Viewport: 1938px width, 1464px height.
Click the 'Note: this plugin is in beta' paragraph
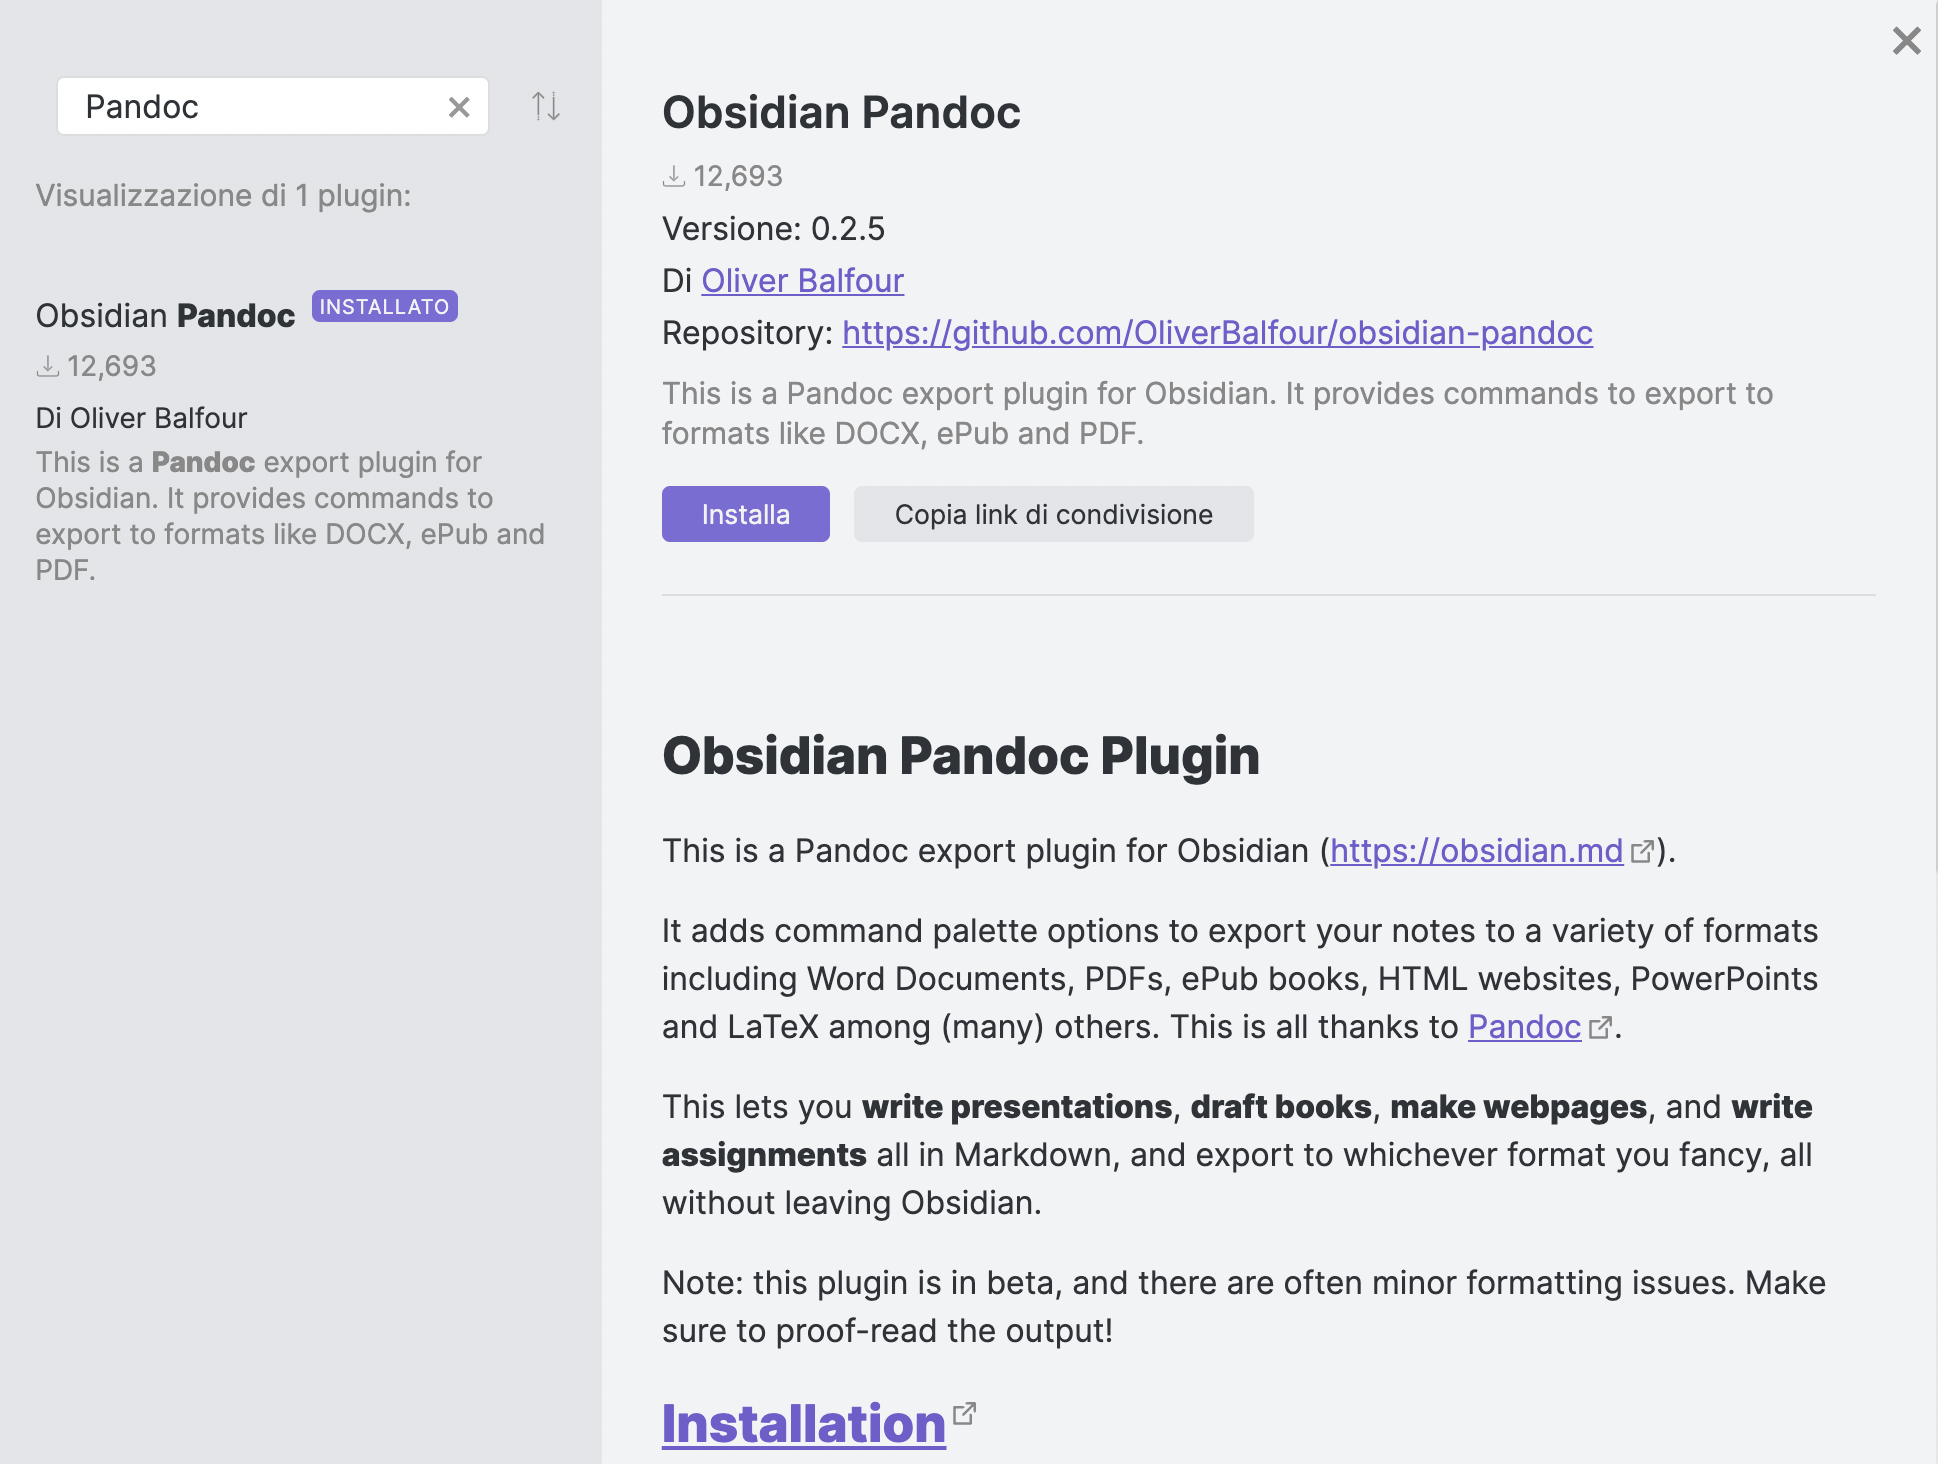(x=1244, y=1307)
